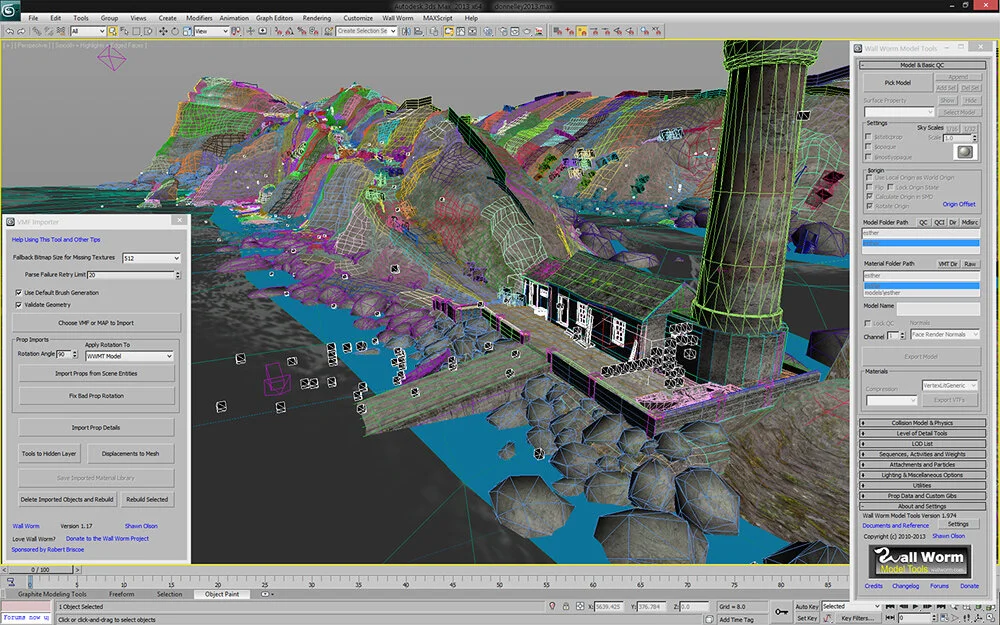The image size is (1000, 625).
Task: Click the material sphere preview swatch
Action: [965, 151]
